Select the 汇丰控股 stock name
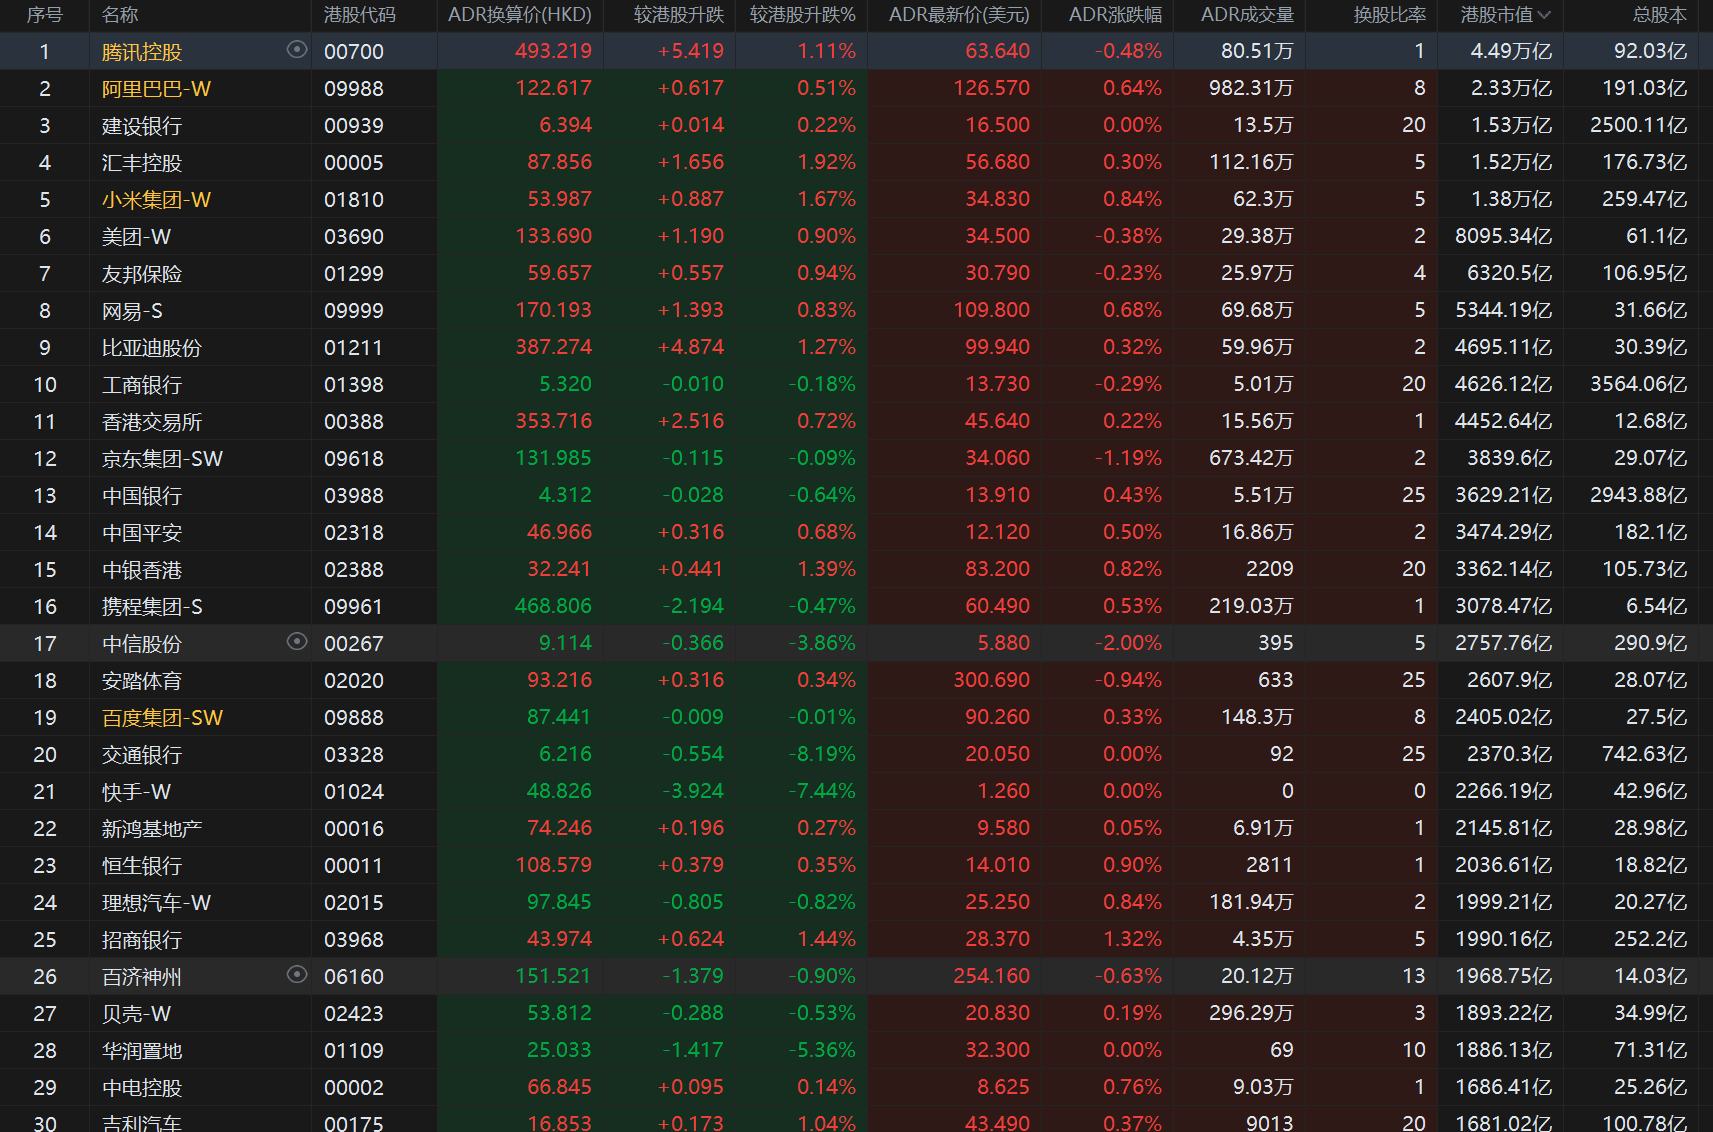Image resolution: width=1713 pixels, height=1132 pixels. point(142,163)
